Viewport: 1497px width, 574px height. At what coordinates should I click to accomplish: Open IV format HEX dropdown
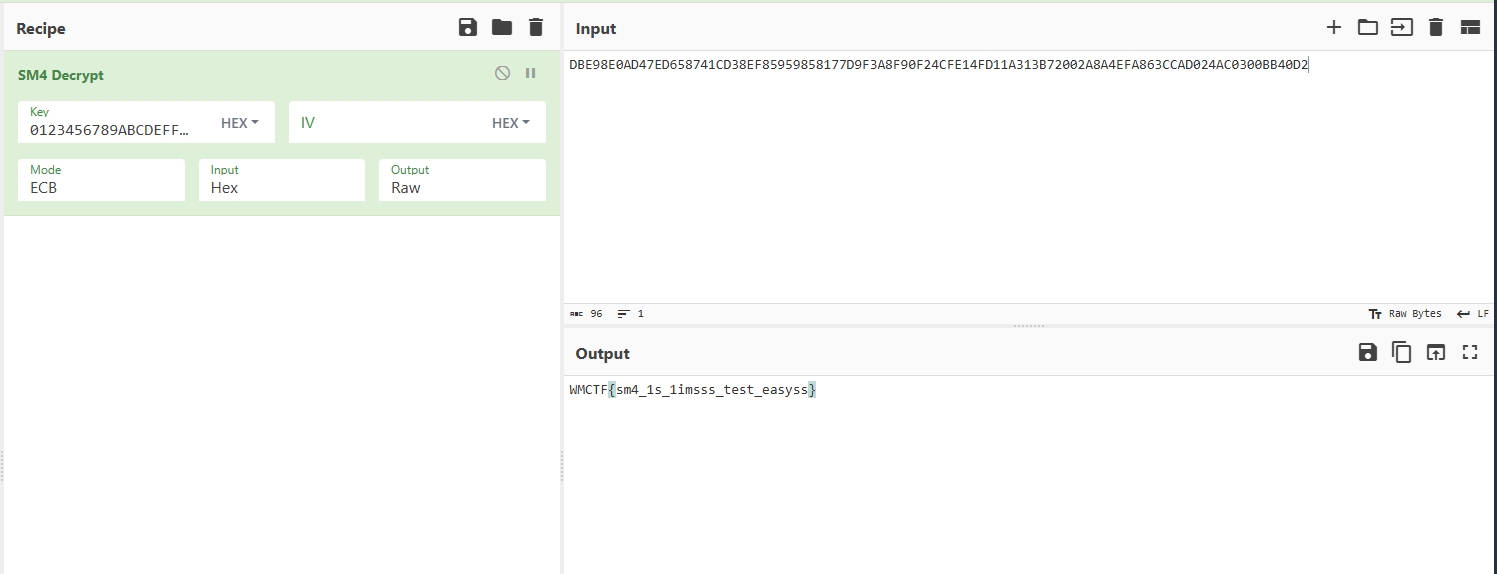[511, 123]
